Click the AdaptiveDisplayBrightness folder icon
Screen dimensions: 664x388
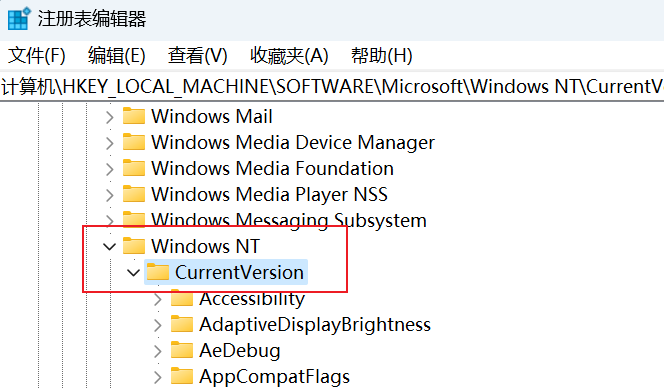[x=182, y=324]
